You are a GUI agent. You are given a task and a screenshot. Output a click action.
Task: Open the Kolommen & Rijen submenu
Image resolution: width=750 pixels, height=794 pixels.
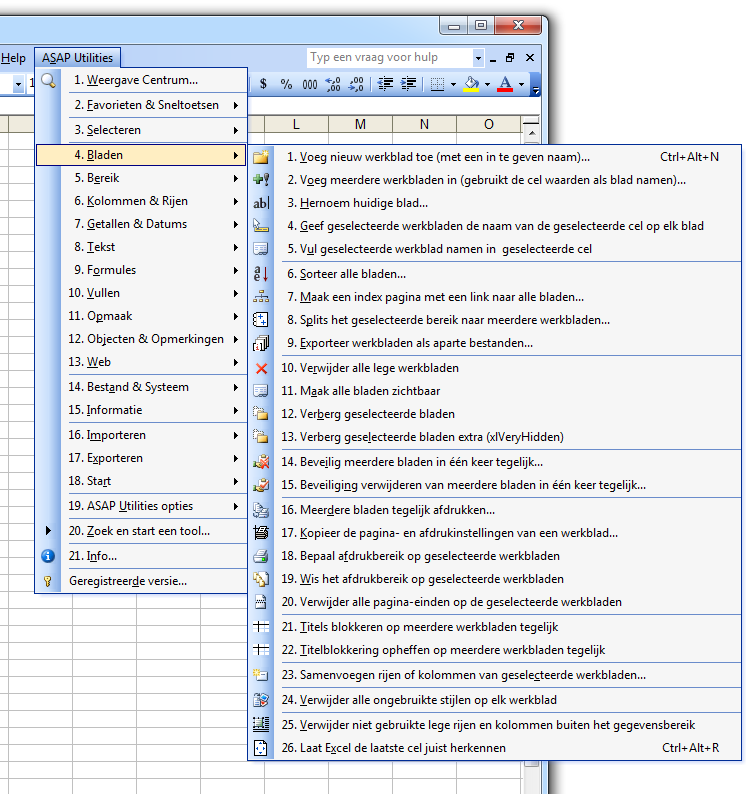pyautogui.click(x=141, y=201)
